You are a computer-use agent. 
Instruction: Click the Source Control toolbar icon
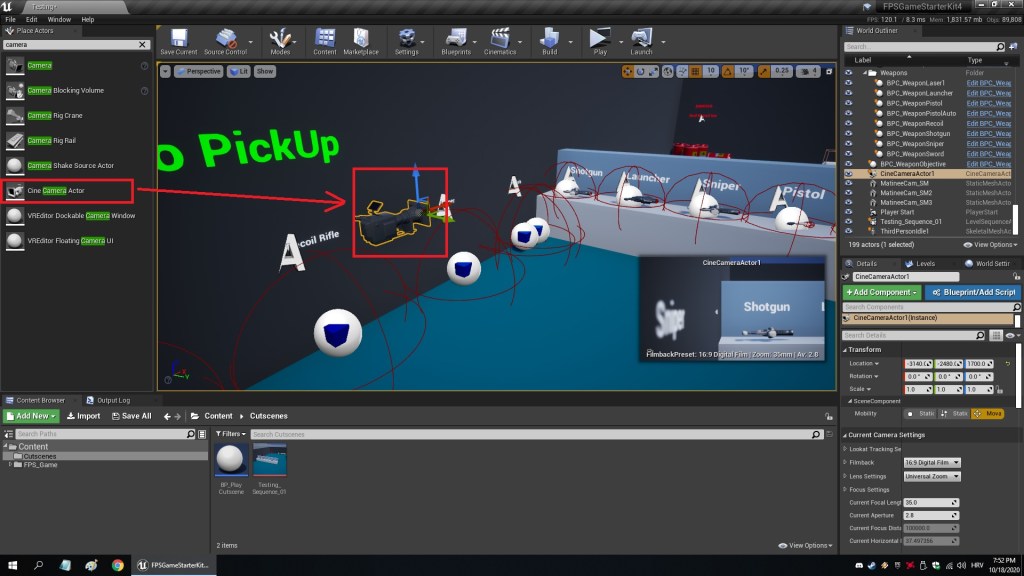pyautogui.click(x=225, y=41)
